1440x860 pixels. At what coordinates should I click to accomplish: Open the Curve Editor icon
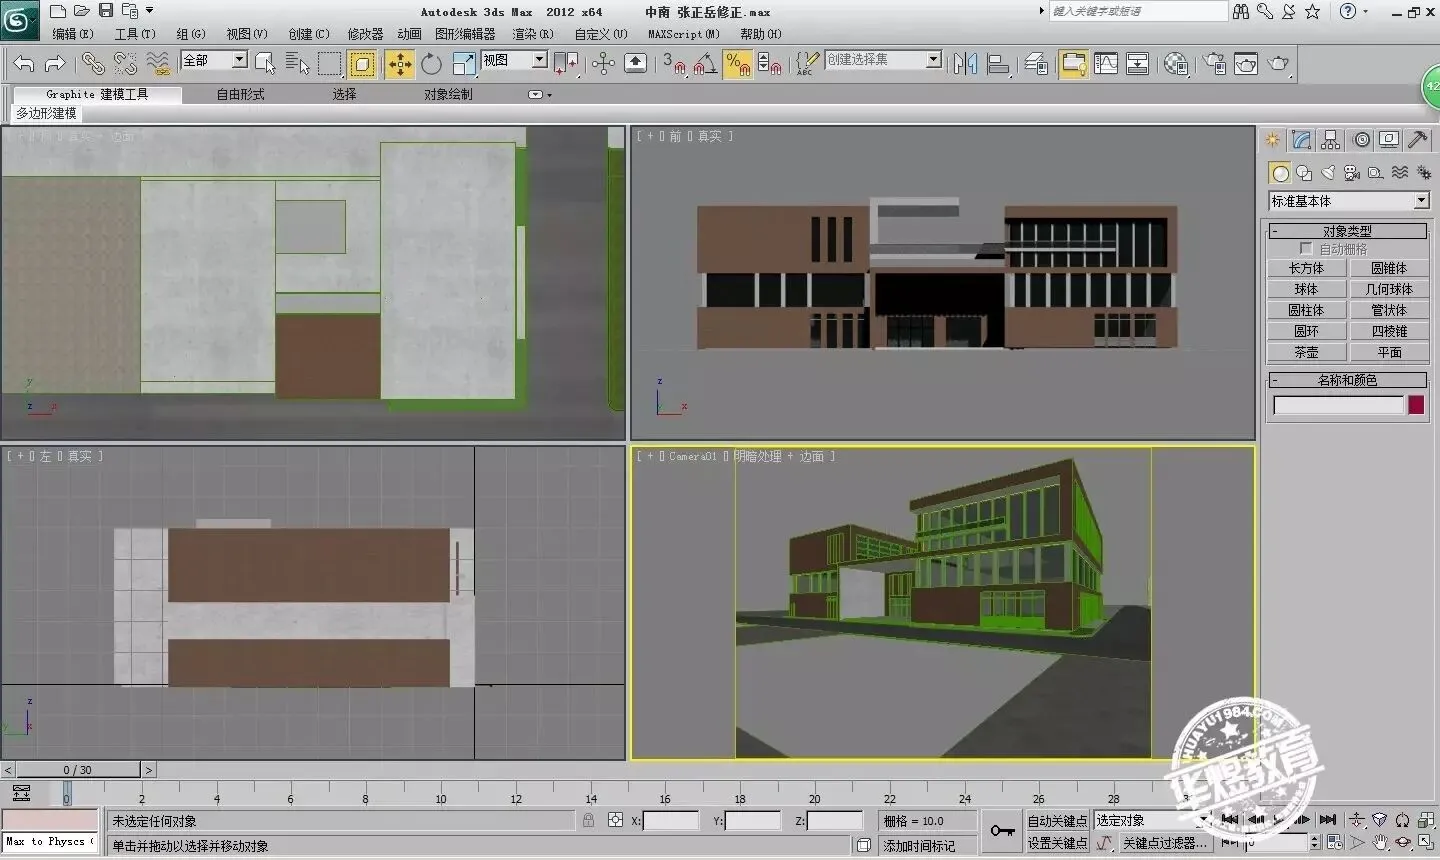[x=1106, y=65]
